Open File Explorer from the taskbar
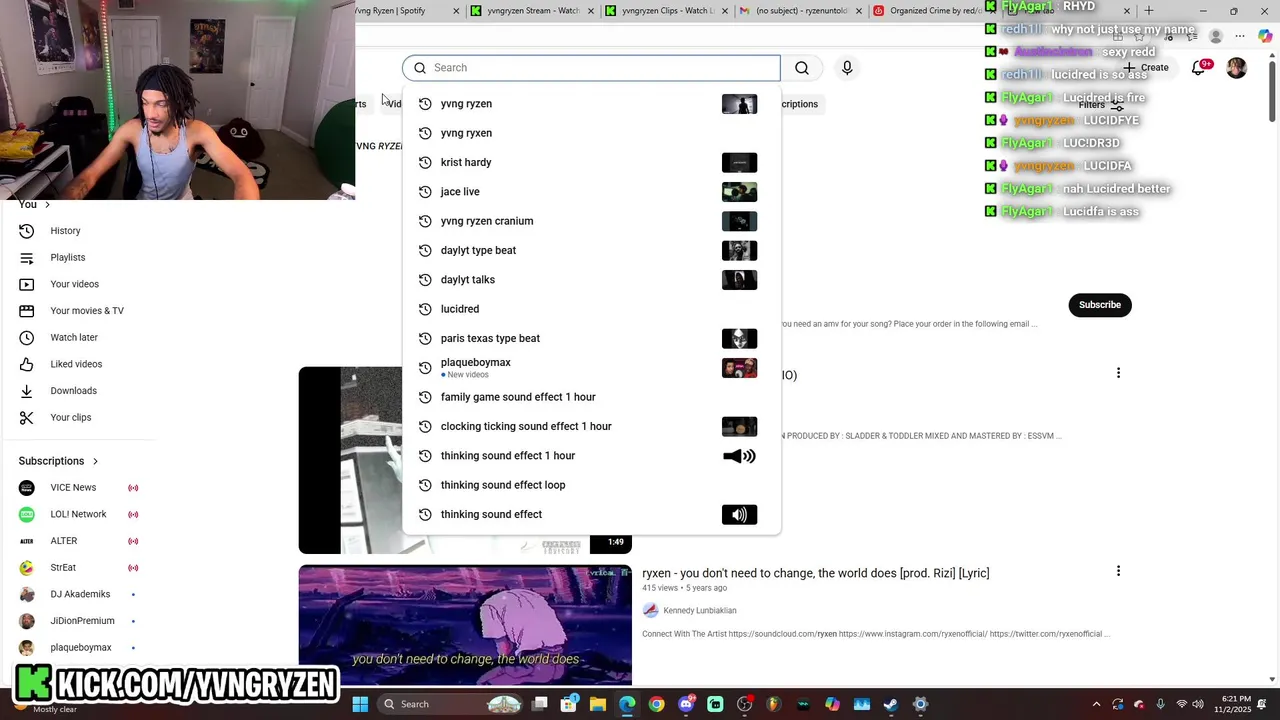1280x720 pixels. (598, 704)
